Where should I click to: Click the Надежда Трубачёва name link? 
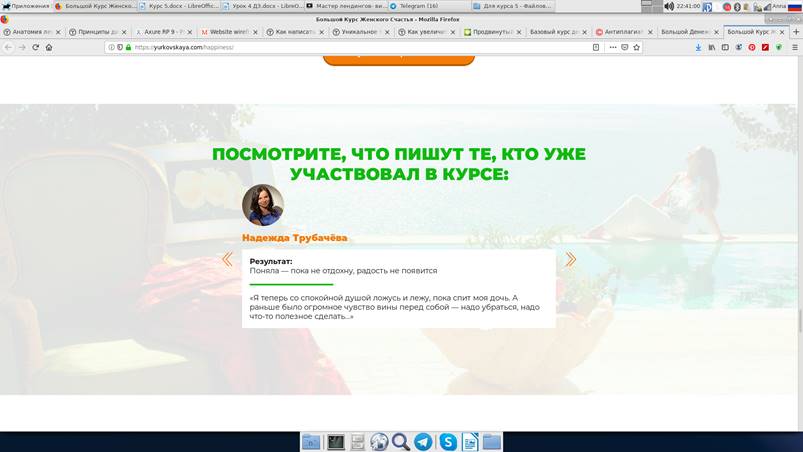click(294, 238)
